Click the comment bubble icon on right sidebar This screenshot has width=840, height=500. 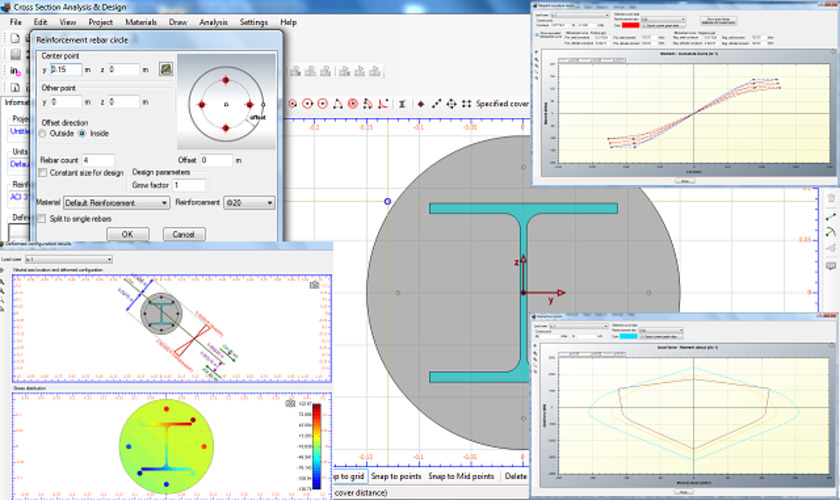pyautogui.click(x=830, y=265)
